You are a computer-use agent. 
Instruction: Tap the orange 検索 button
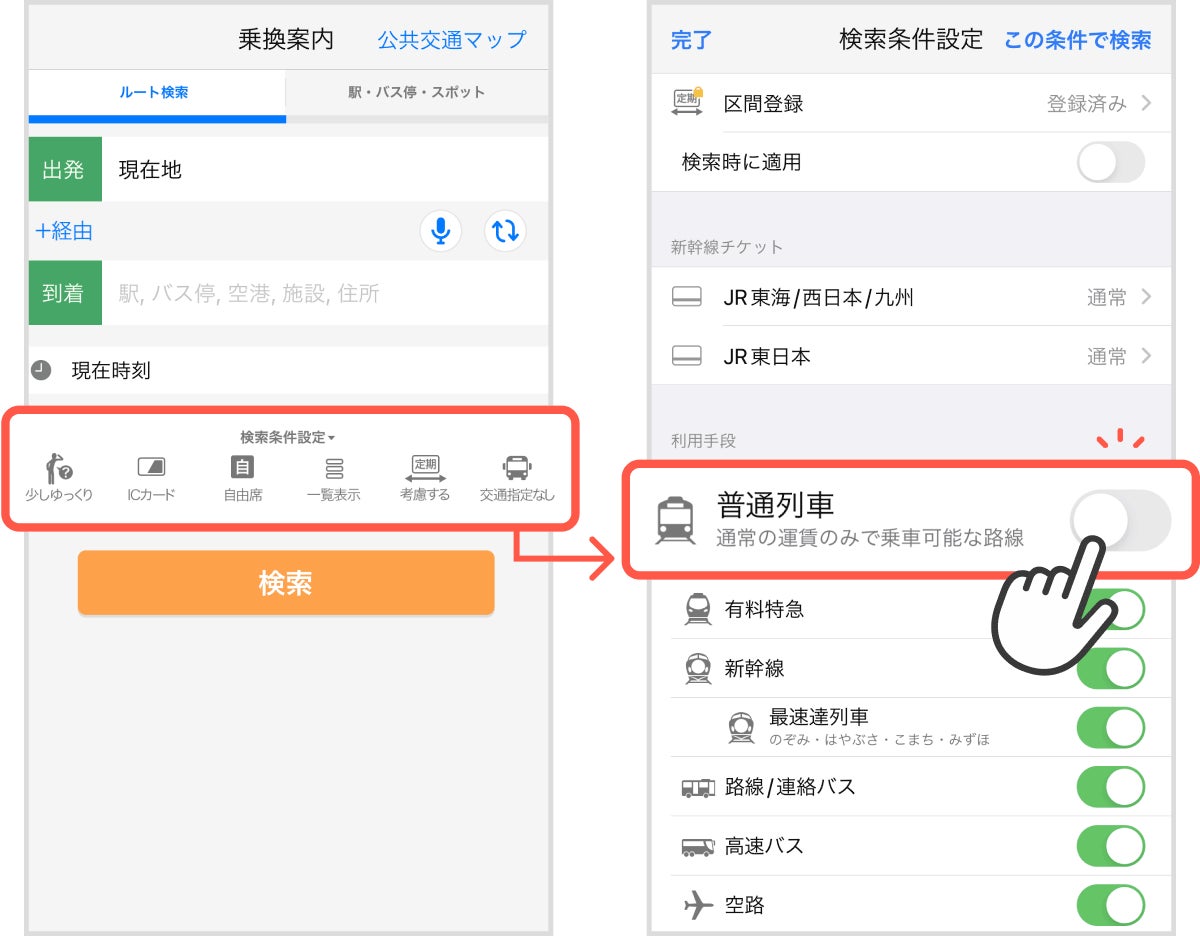click(286, 583)
